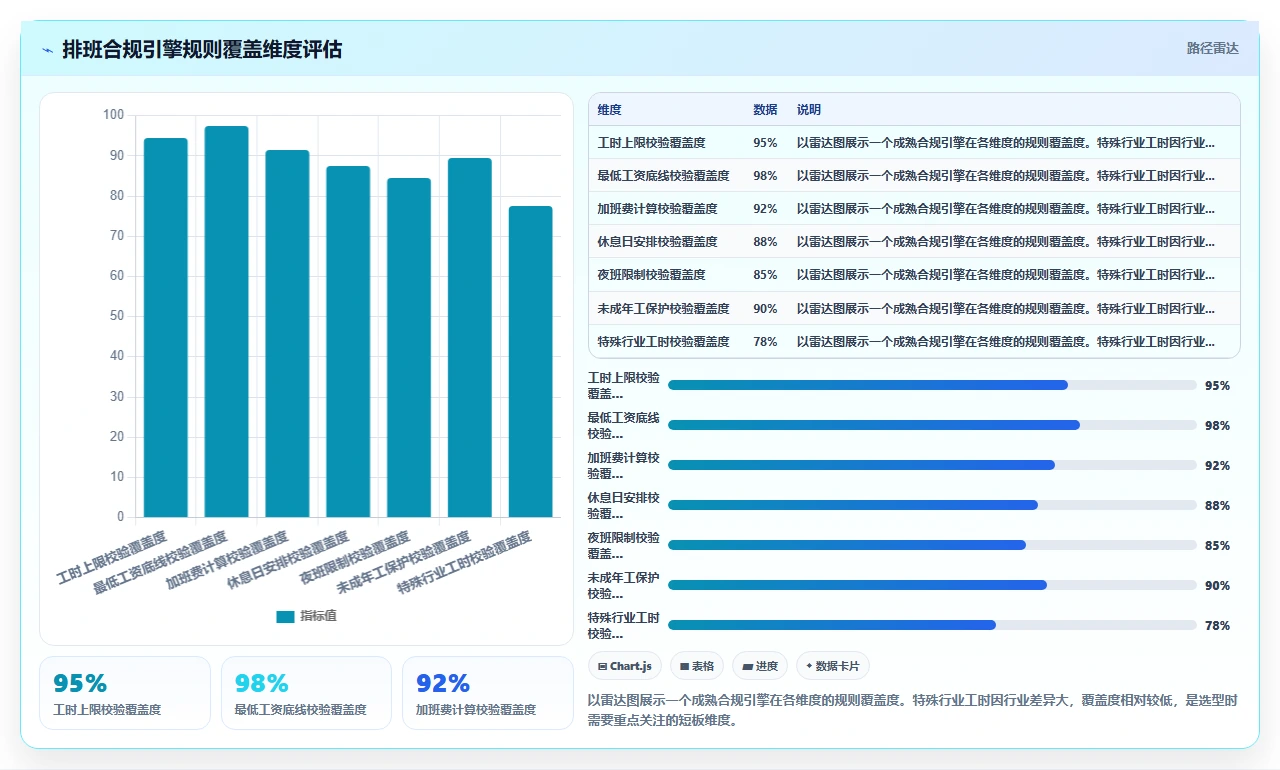Click the shortest bar for 特殊行业工时校验覆盖度
Screen dimensions: 1280x770
[x=531, y=362]
